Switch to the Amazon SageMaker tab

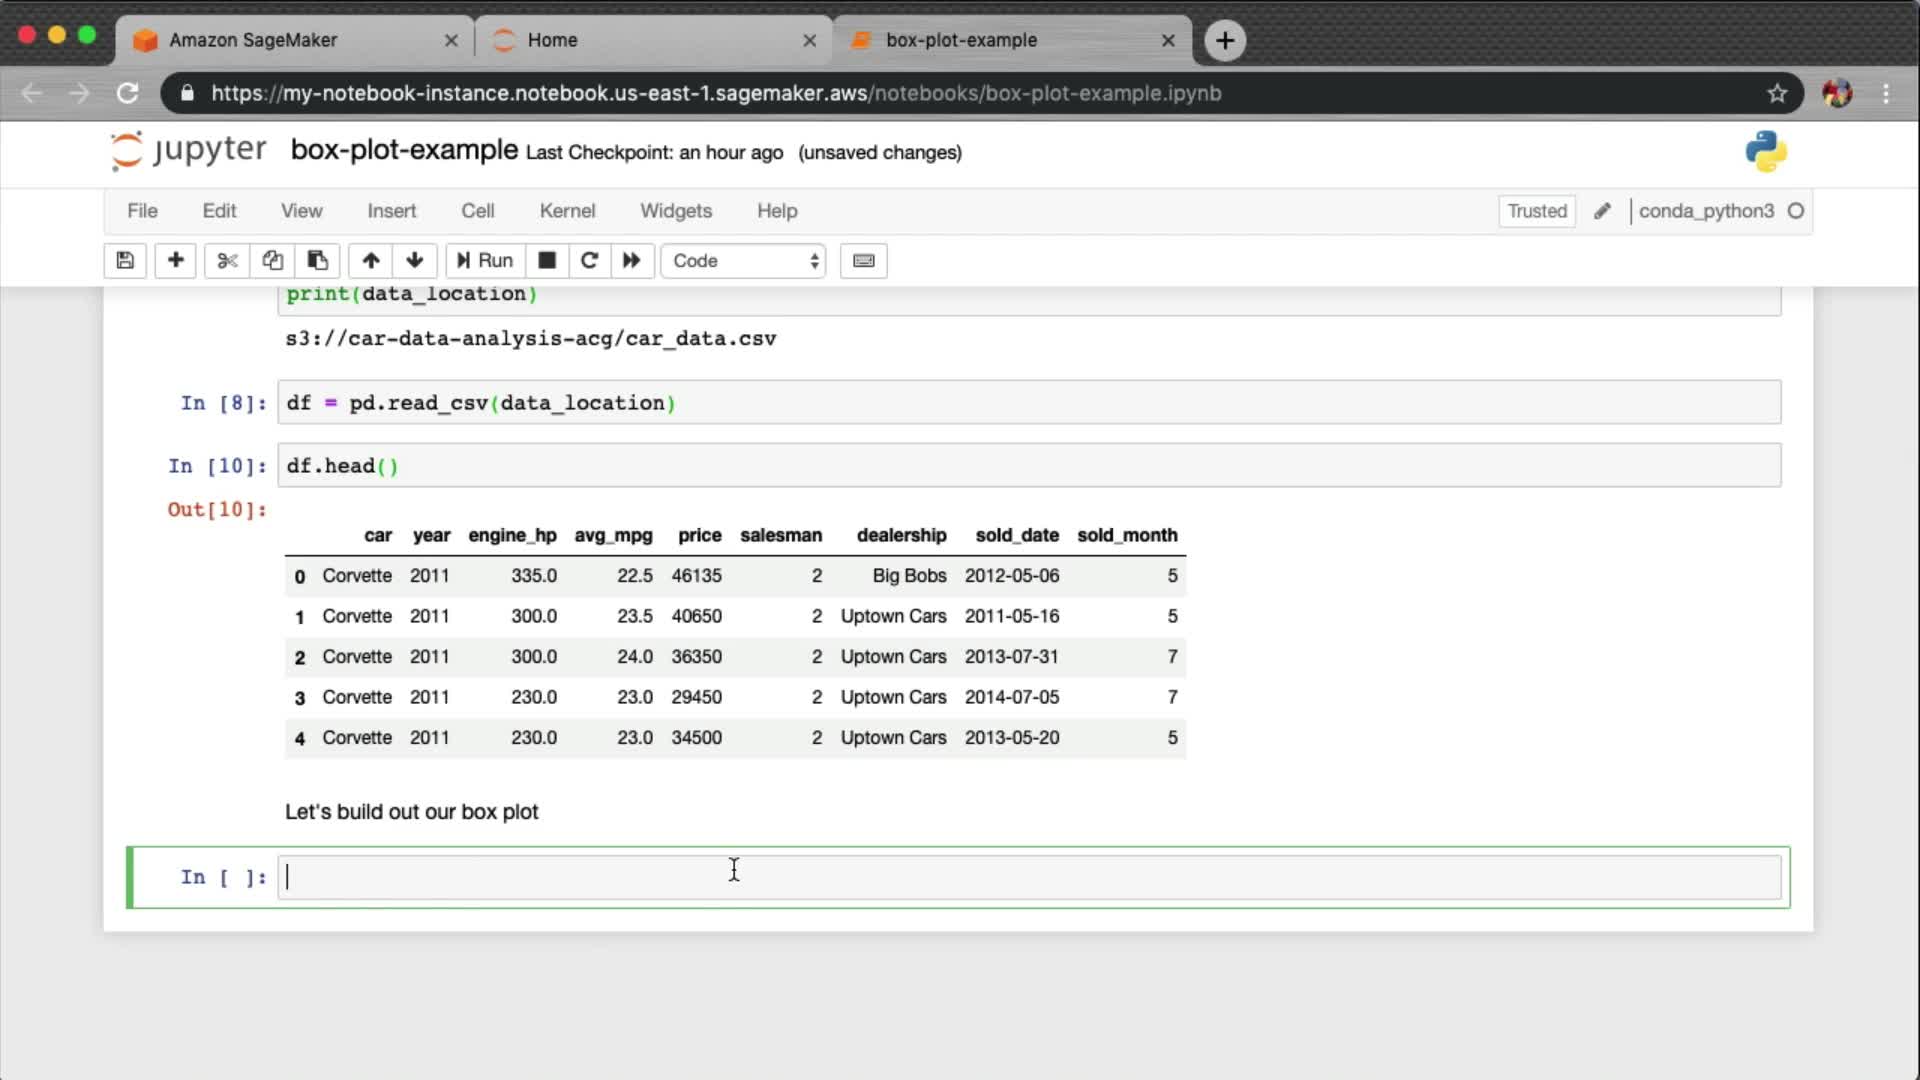click(x=253, y=40)
